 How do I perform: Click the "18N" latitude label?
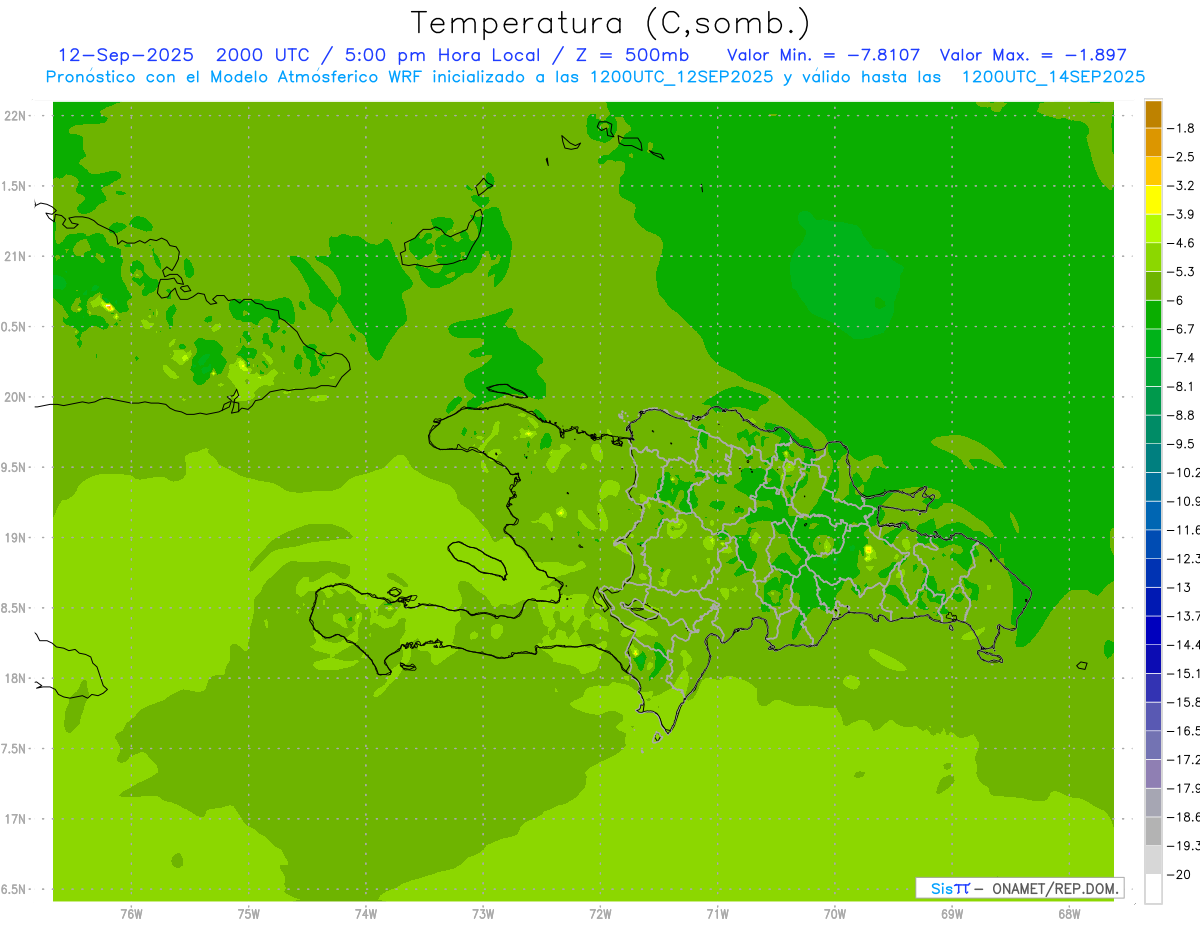[15, 679]
